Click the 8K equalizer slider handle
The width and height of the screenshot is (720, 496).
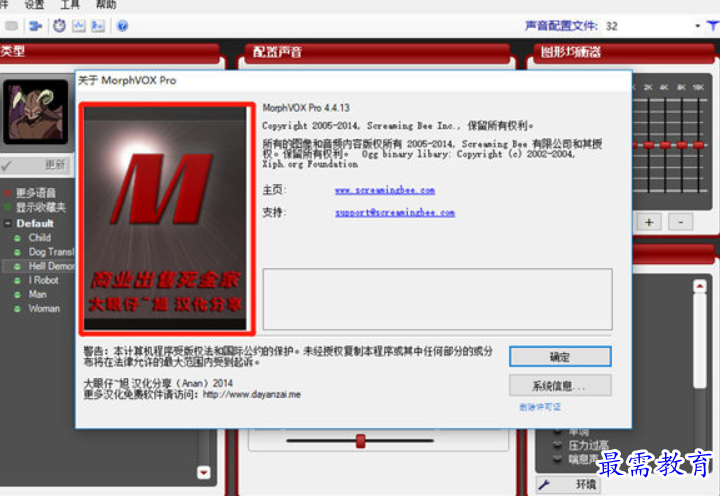682,146
